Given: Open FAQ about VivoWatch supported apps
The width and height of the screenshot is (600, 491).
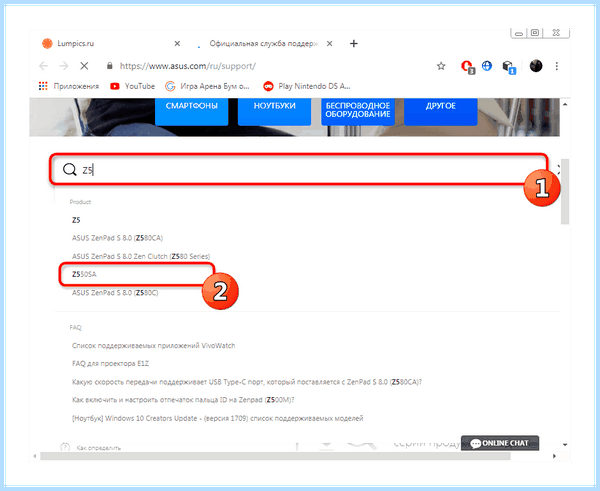Looking at the screenshot, I should pyautogui.click(x=153, y=346).
